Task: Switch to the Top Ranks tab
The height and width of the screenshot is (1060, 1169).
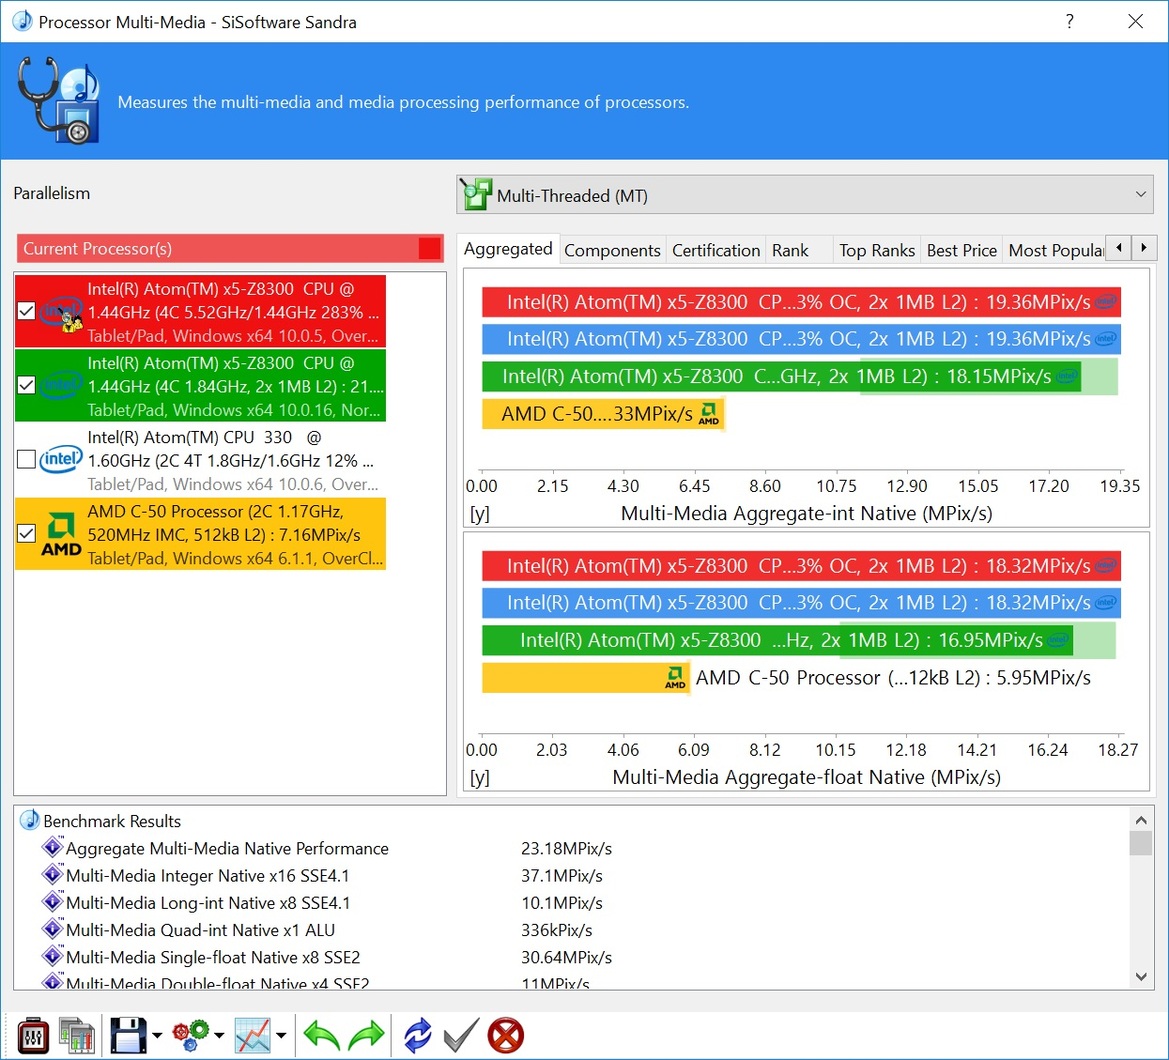Action: click(877, 250)
